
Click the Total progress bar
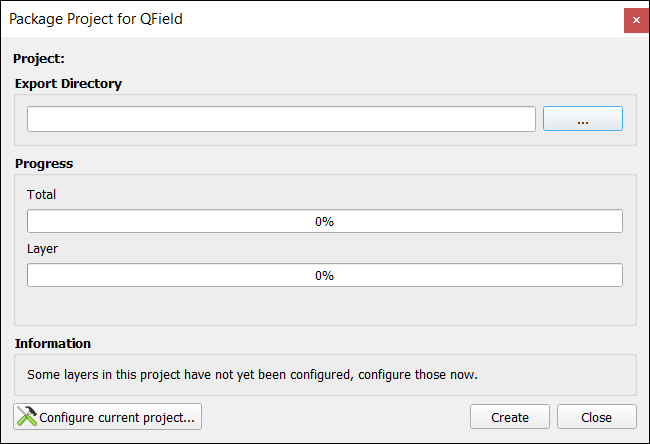pyautogui.click(x=325, y=221)
